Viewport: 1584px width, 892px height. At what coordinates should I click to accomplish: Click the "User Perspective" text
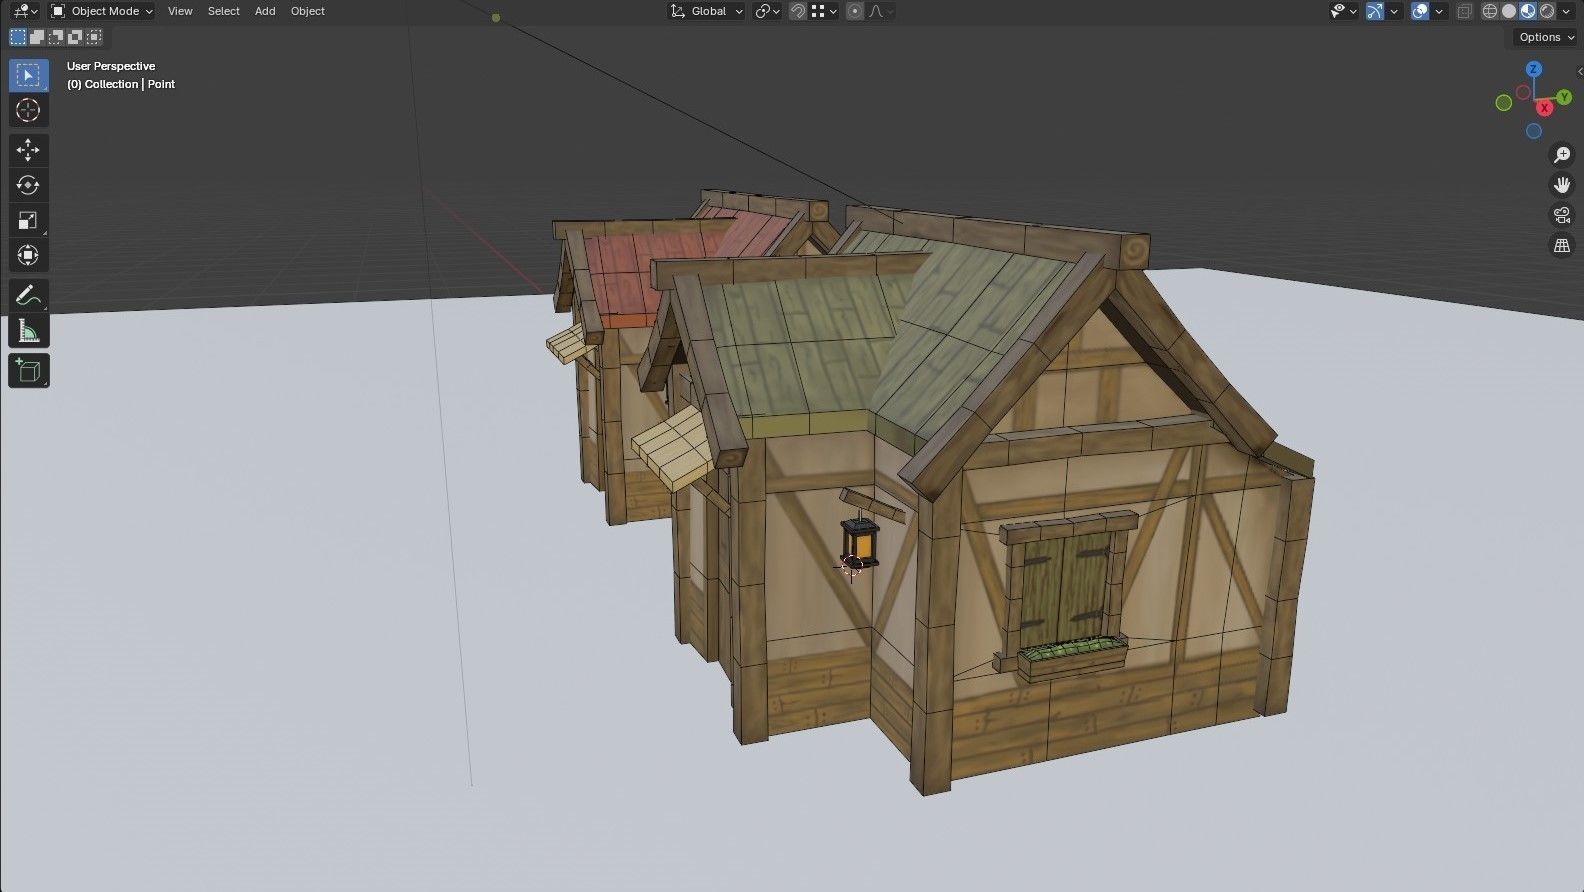click(111, 66)
